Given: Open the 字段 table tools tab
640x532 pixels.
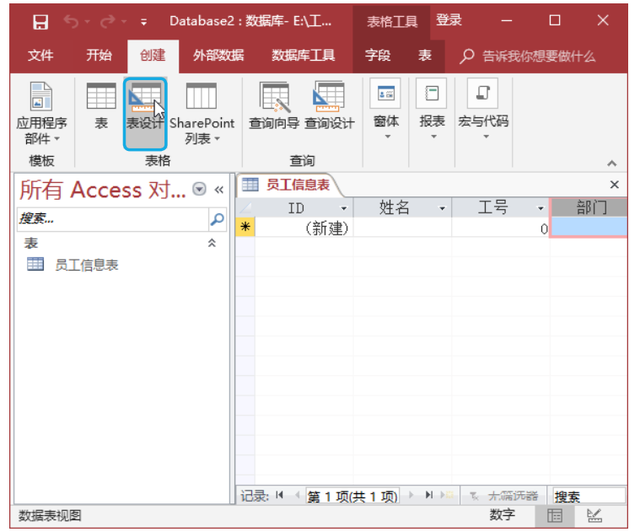Looking at the screenshot, I should pyautogui.click(x=378, y=55).
